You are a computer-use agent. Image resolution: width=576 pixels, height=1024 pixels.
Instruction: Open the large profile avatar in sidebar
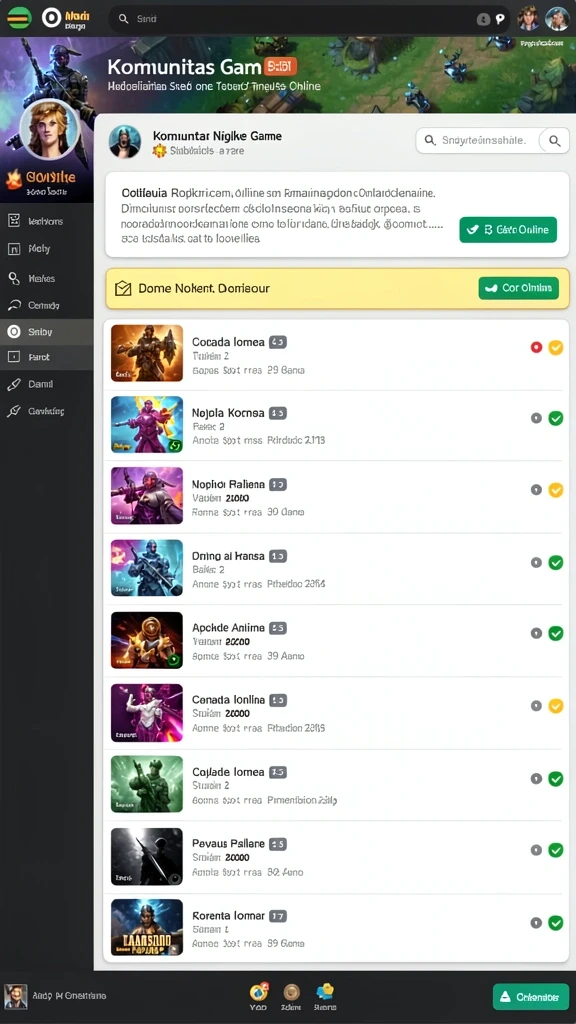tap(49, 129)
